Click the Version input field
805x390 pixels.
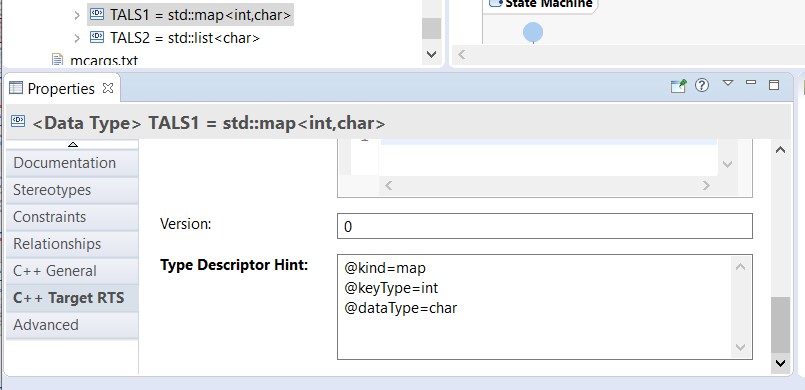pos(545,226)
